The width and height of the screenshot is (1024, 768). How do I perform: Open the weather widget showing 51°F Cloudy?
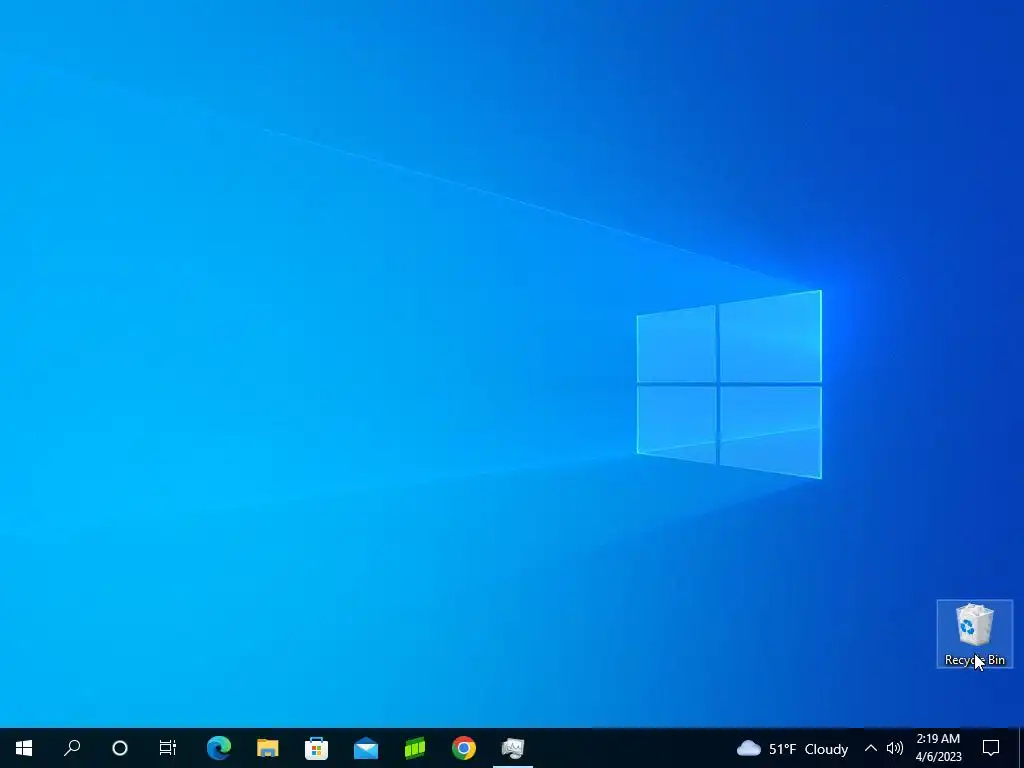pos(792,748)
